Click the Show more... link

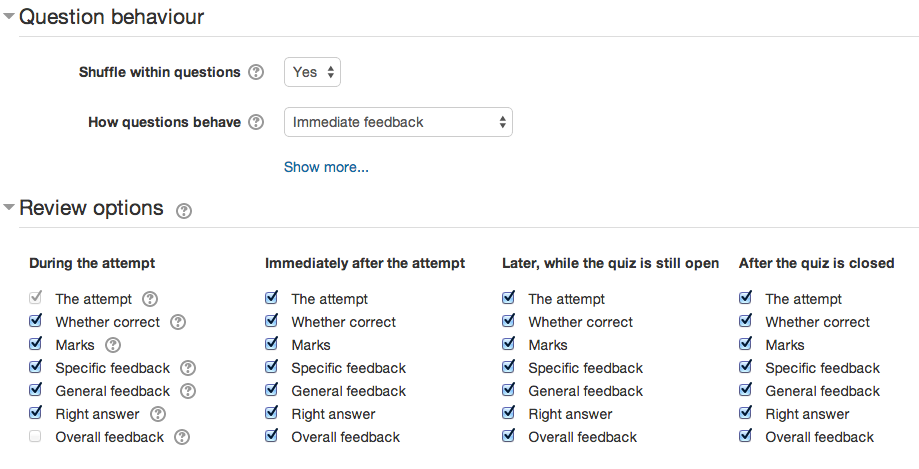[326, 167]
